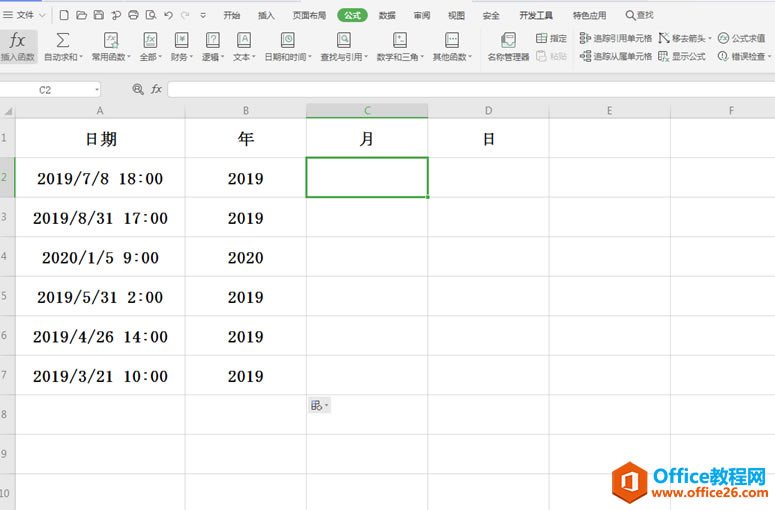The image size is (775, 510).
Task: Click the Print icon
Action: pyautogui.click(x=133, y=15)
